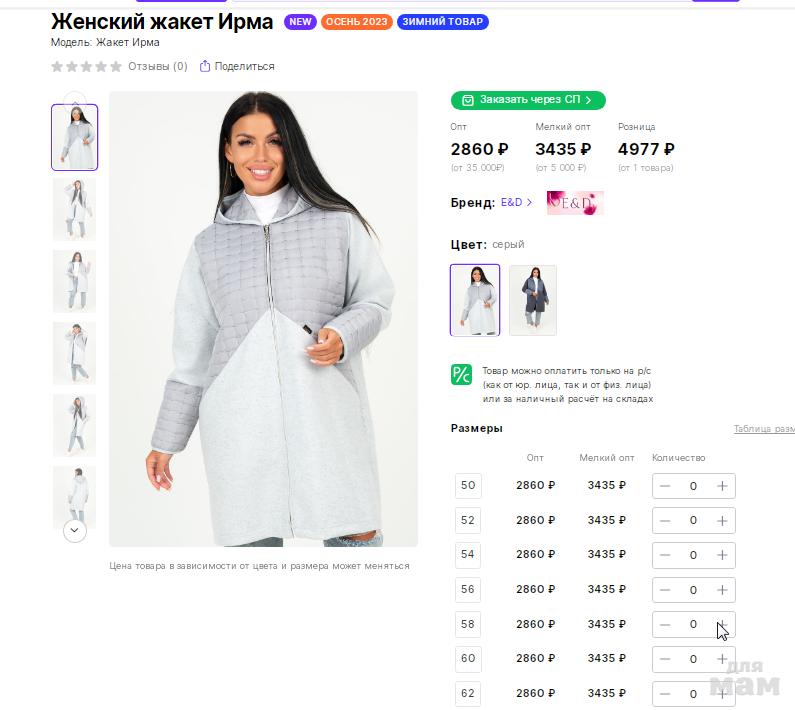Click the Share icon next to Поделиться
The image size is (795, 710).
(x=205, y=66)
